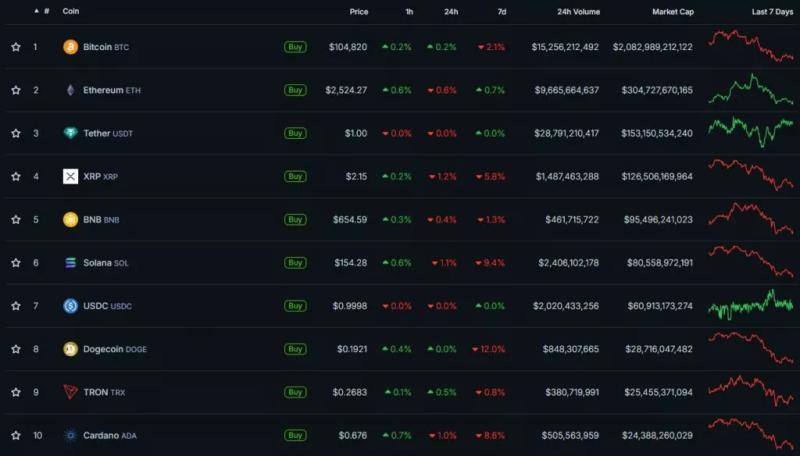
Task: Click the Ethereum diamond logo
Action: click(70, 90)
